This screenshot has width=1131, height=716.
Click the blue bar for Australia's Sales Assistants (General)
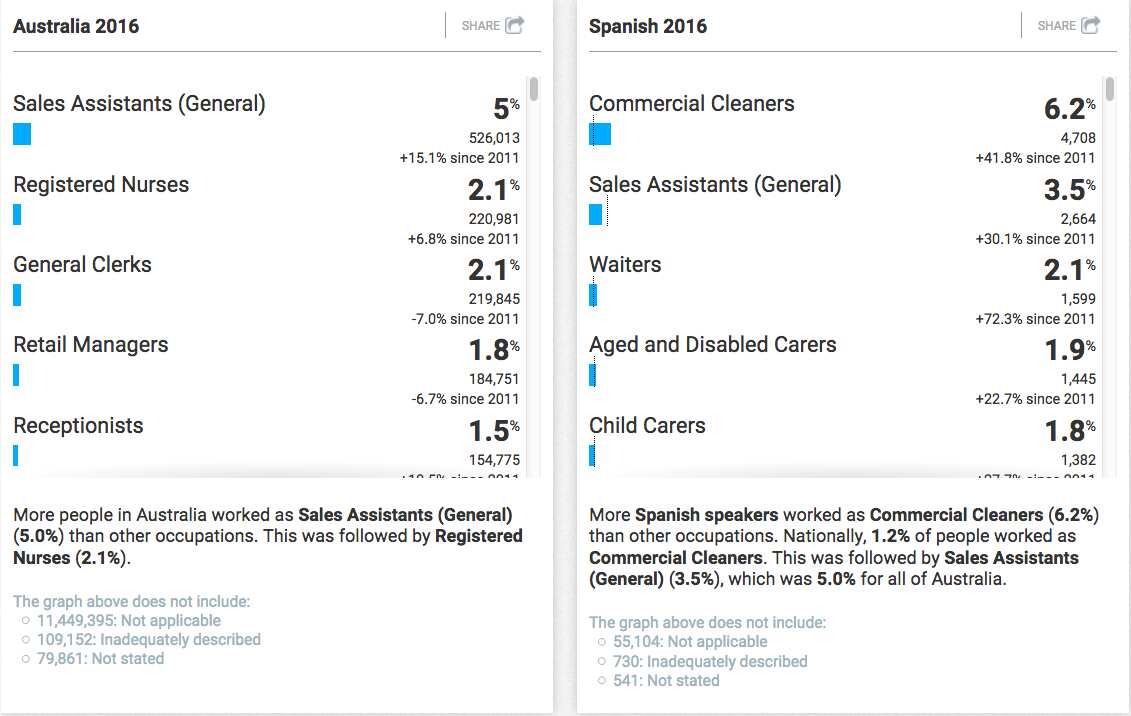(22, 134)
